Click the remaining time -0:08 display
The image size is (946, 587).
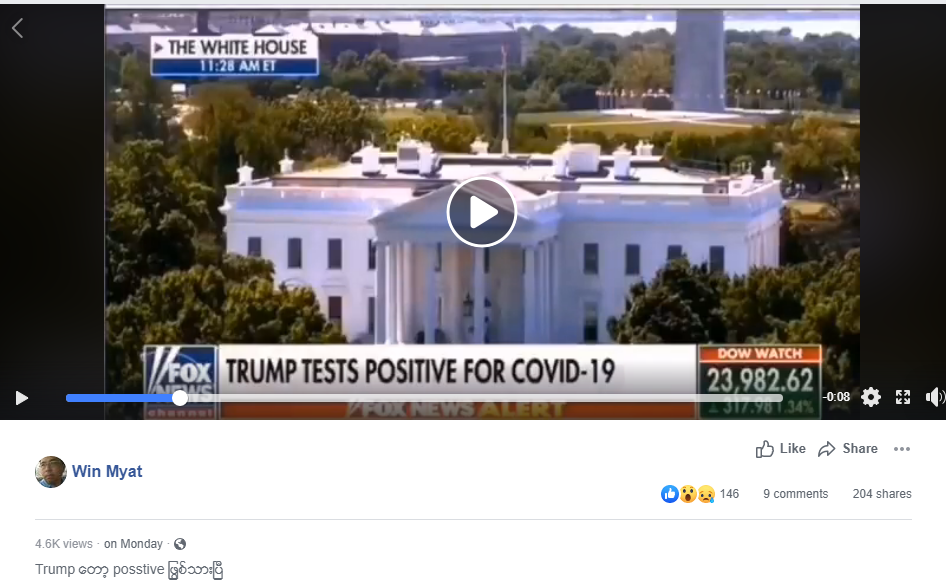pyautogui.click(x=837, y=397)
